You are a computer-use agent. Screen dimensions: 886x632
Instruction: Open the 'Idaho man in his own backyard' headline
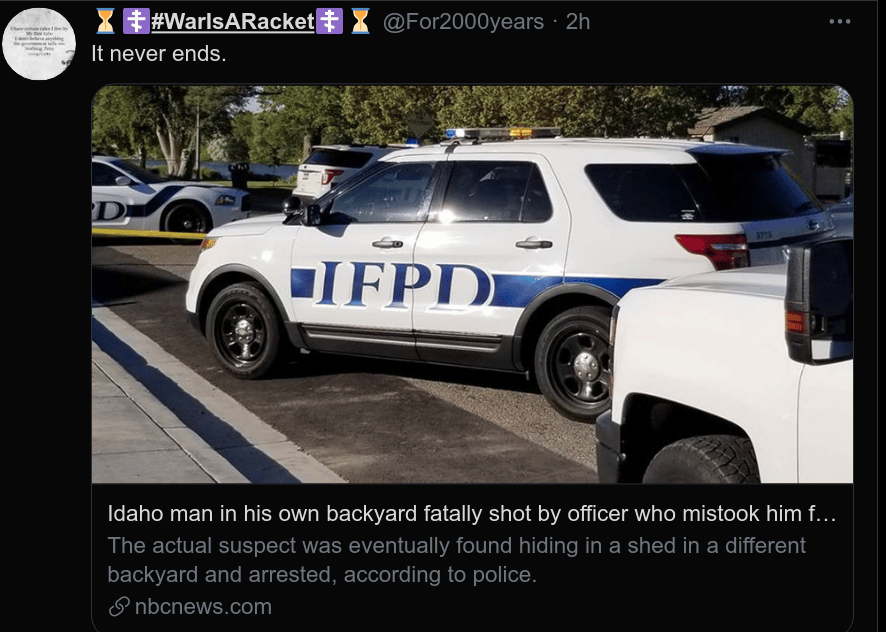pyautogui.click(x=471, y=514)
